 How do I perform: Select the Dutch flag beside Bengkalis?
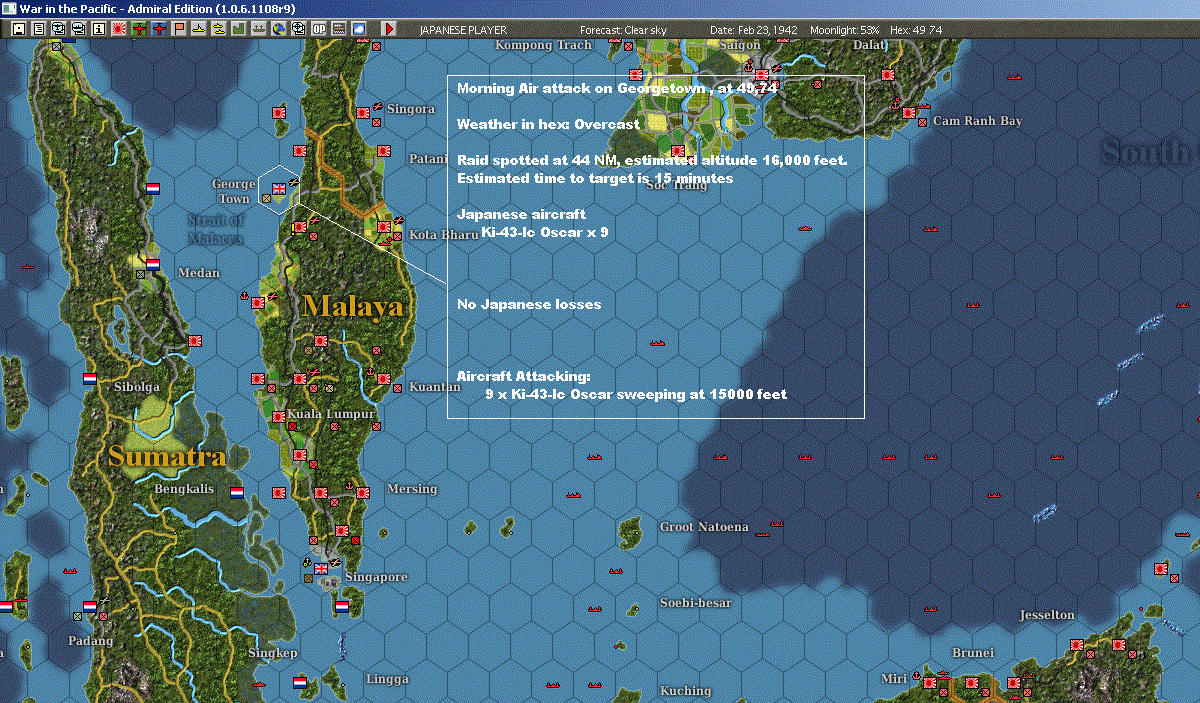(x=237, y=492)
